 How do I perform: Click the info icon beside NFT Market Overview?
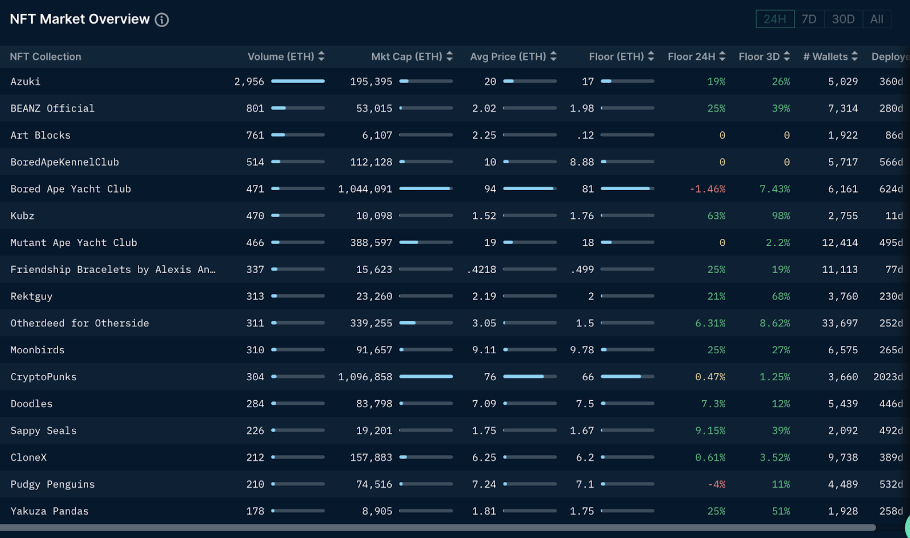(162, 20)
